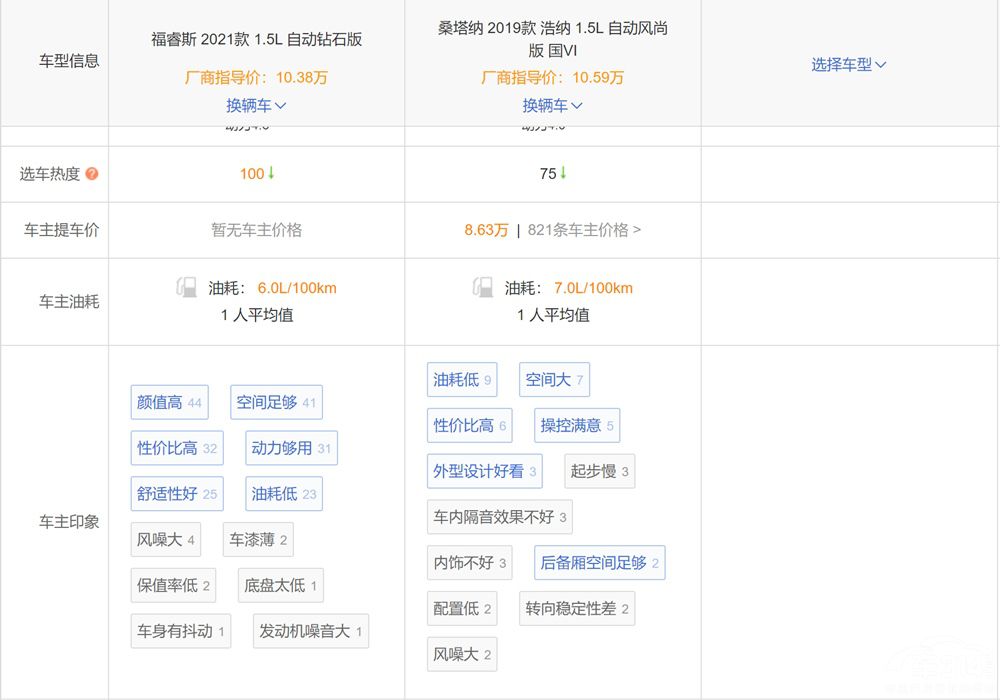Choose the 油耗低 9 tag for 桑塔纳

(461, 380)
